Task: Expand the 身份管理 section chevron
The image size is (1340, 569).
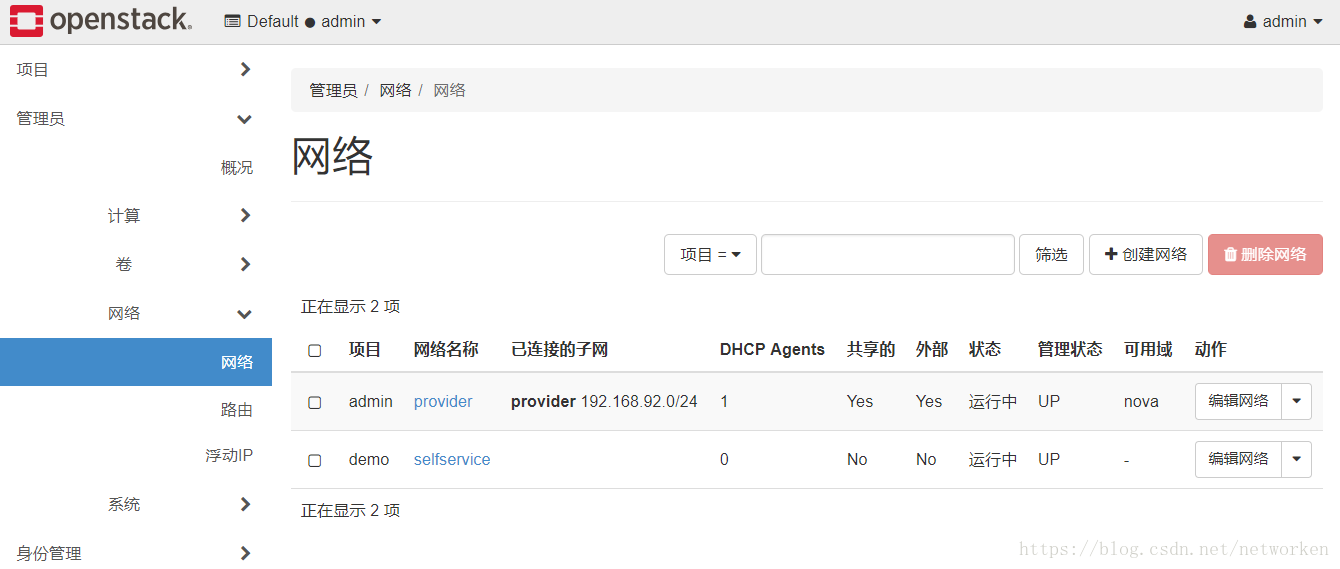Action: tap(245, 553)
